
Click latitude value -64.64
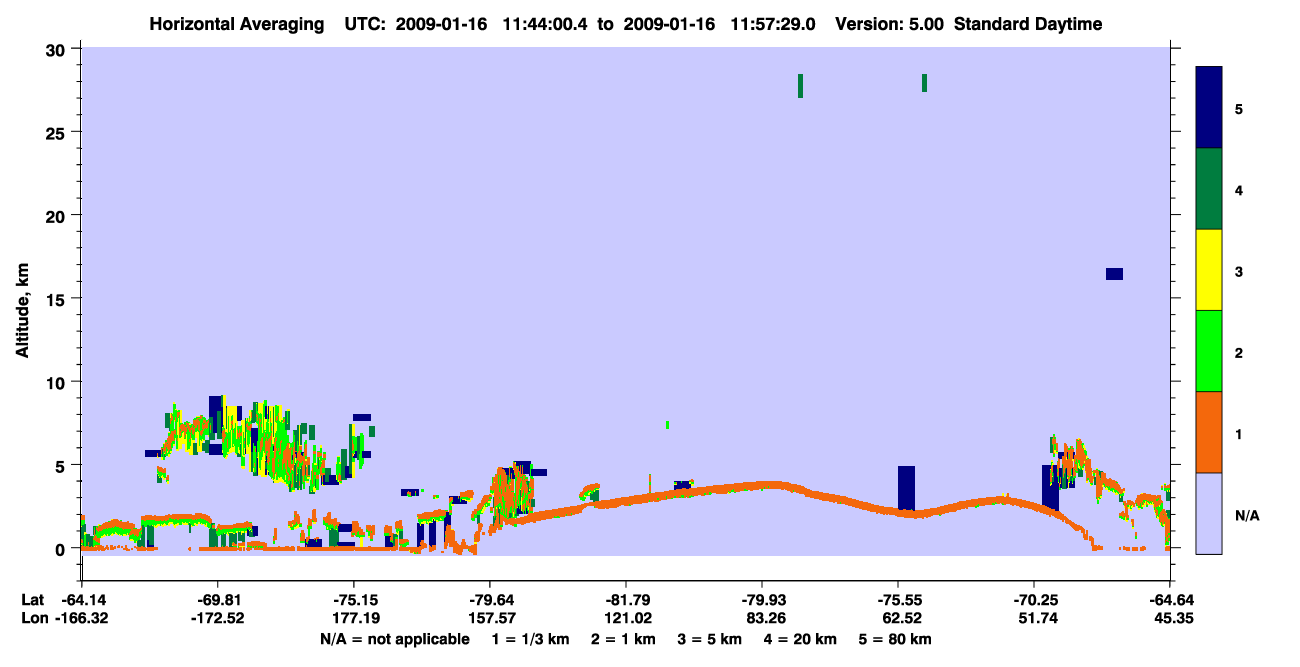click(1169, 600)
